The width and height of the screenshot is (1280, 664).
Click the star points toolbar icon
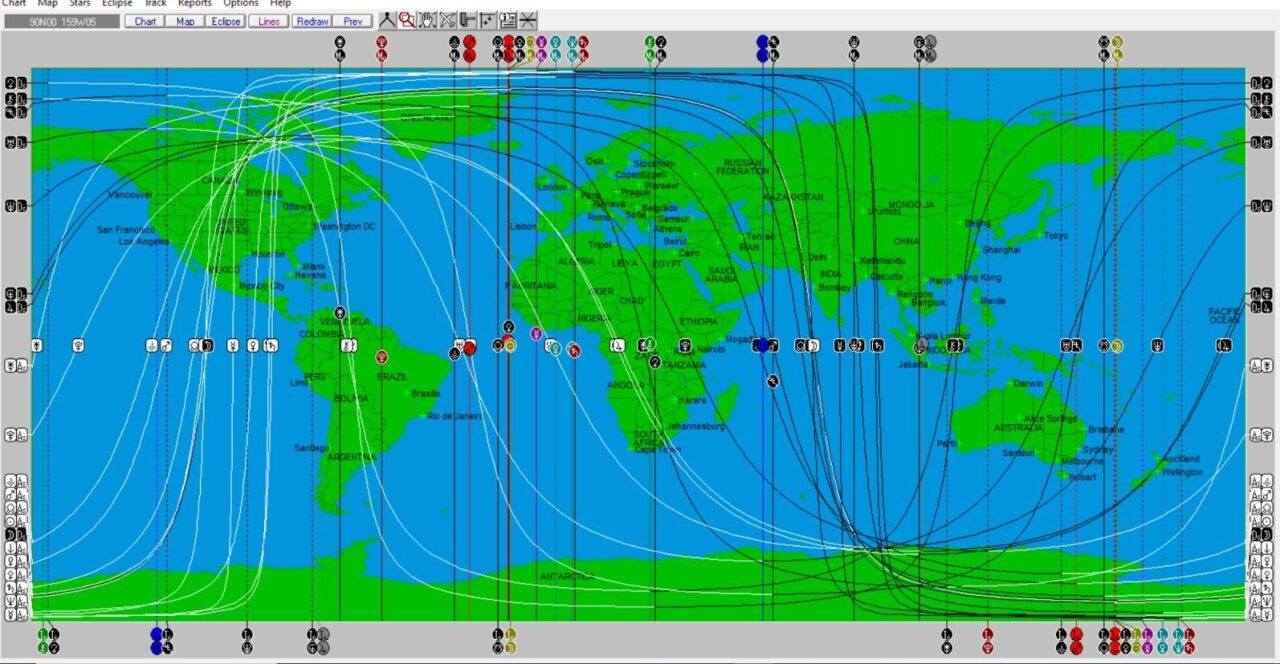click(x=488, y=20)
